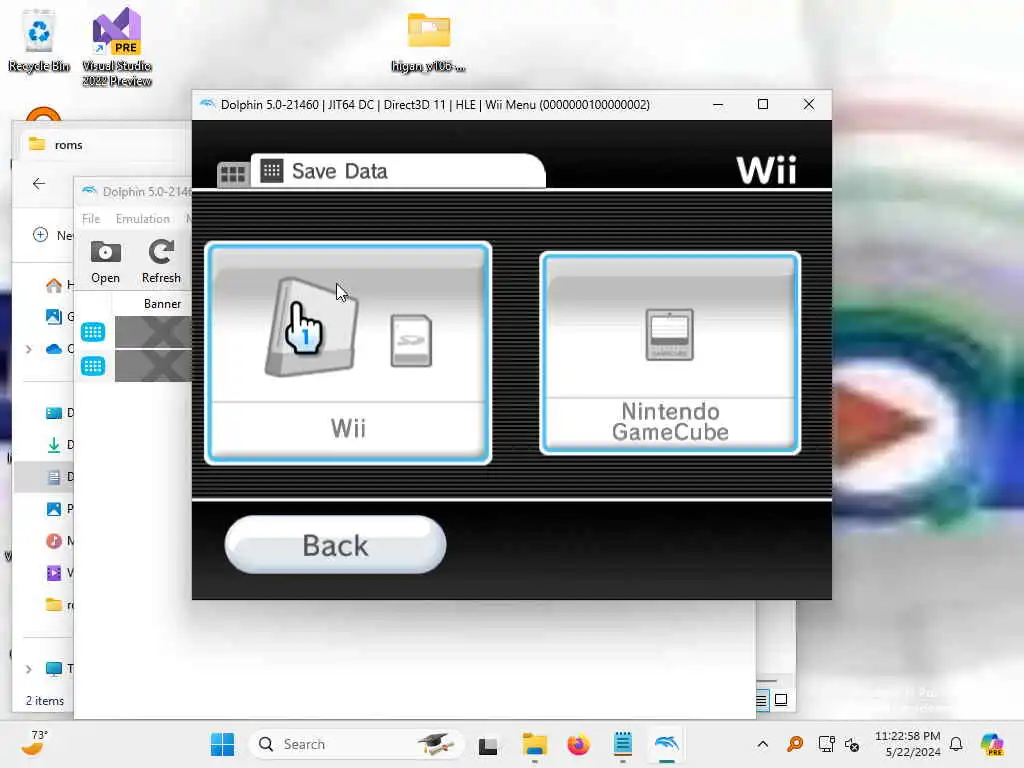Open the Windows Start menu
Screen dimensions: 1024x768
[x=223, y=744]
